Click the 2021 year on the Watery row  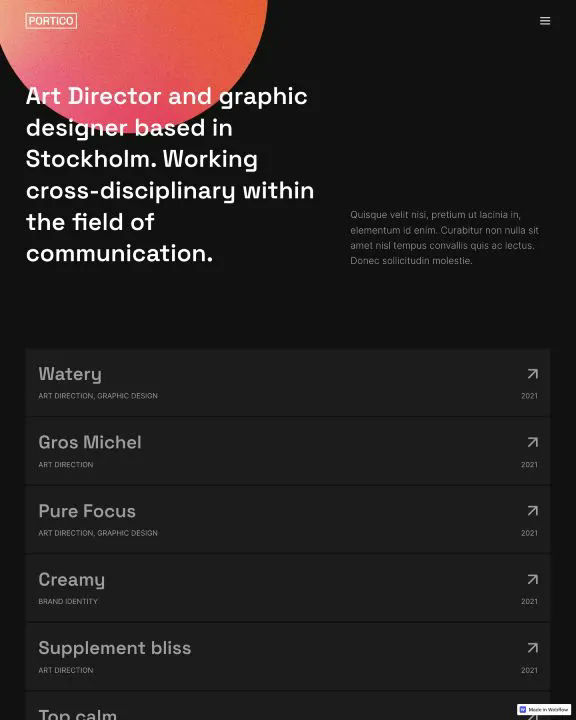(529, 396)
